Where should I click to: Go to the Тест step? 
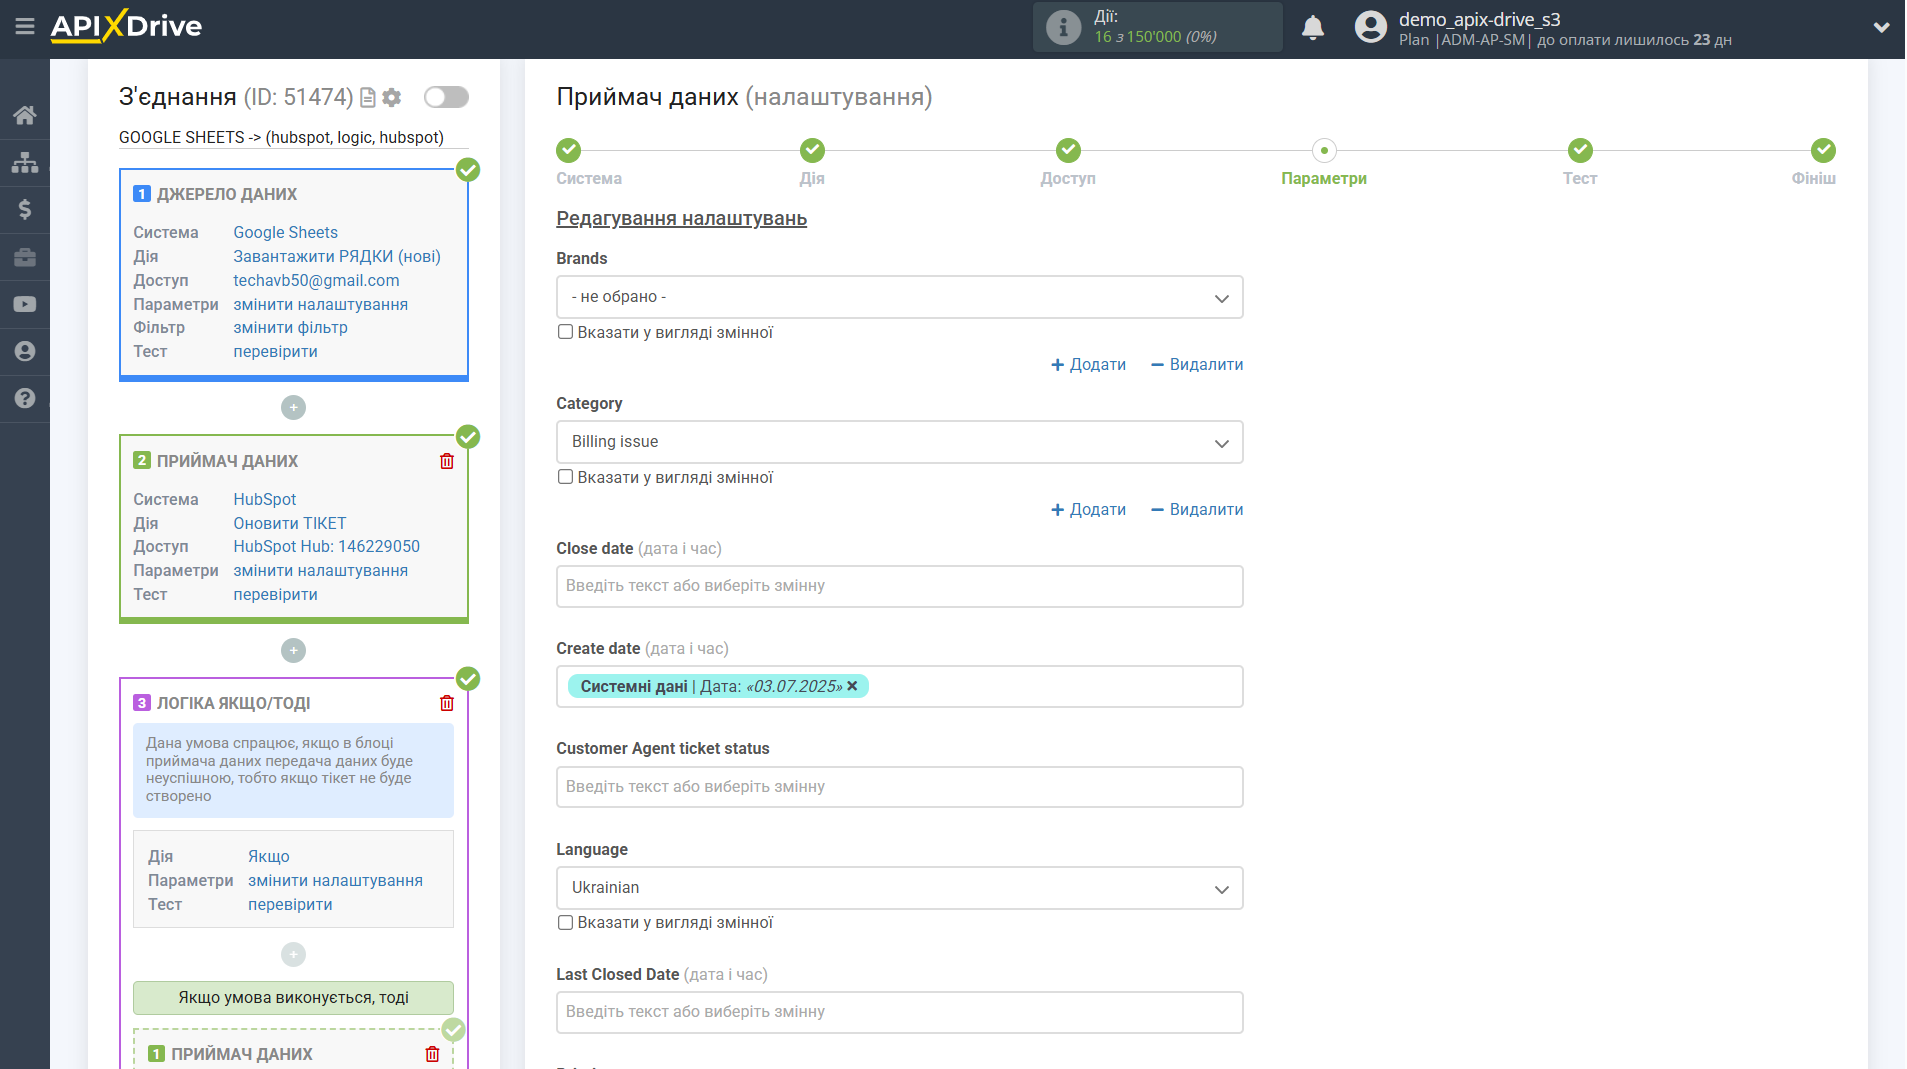coord(1580,150)
